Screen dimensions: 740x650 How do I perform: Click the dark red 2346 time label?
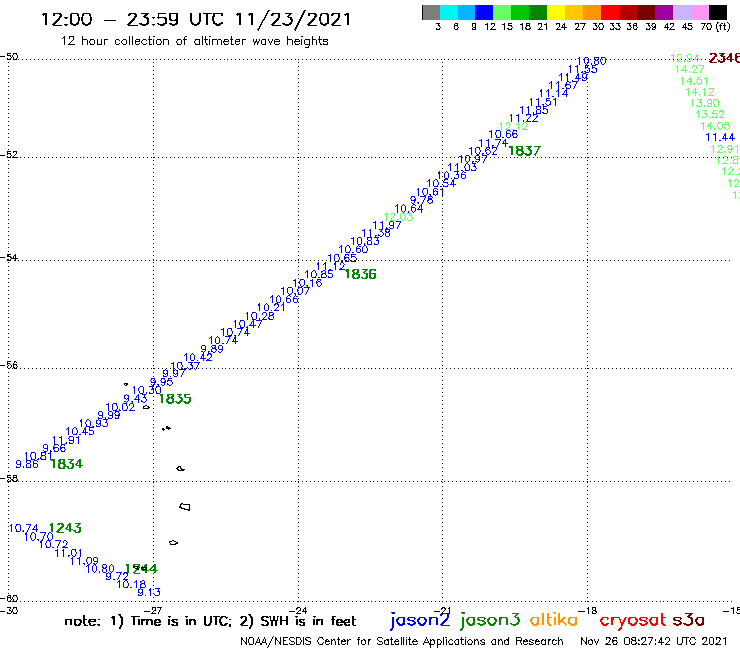(x=724, y=58)
